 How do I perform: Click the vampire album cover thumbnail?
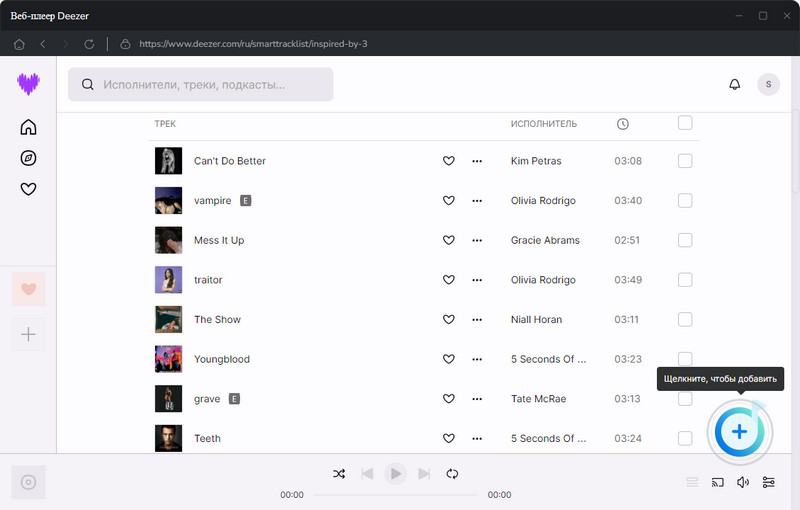click(x=168, y=200)
